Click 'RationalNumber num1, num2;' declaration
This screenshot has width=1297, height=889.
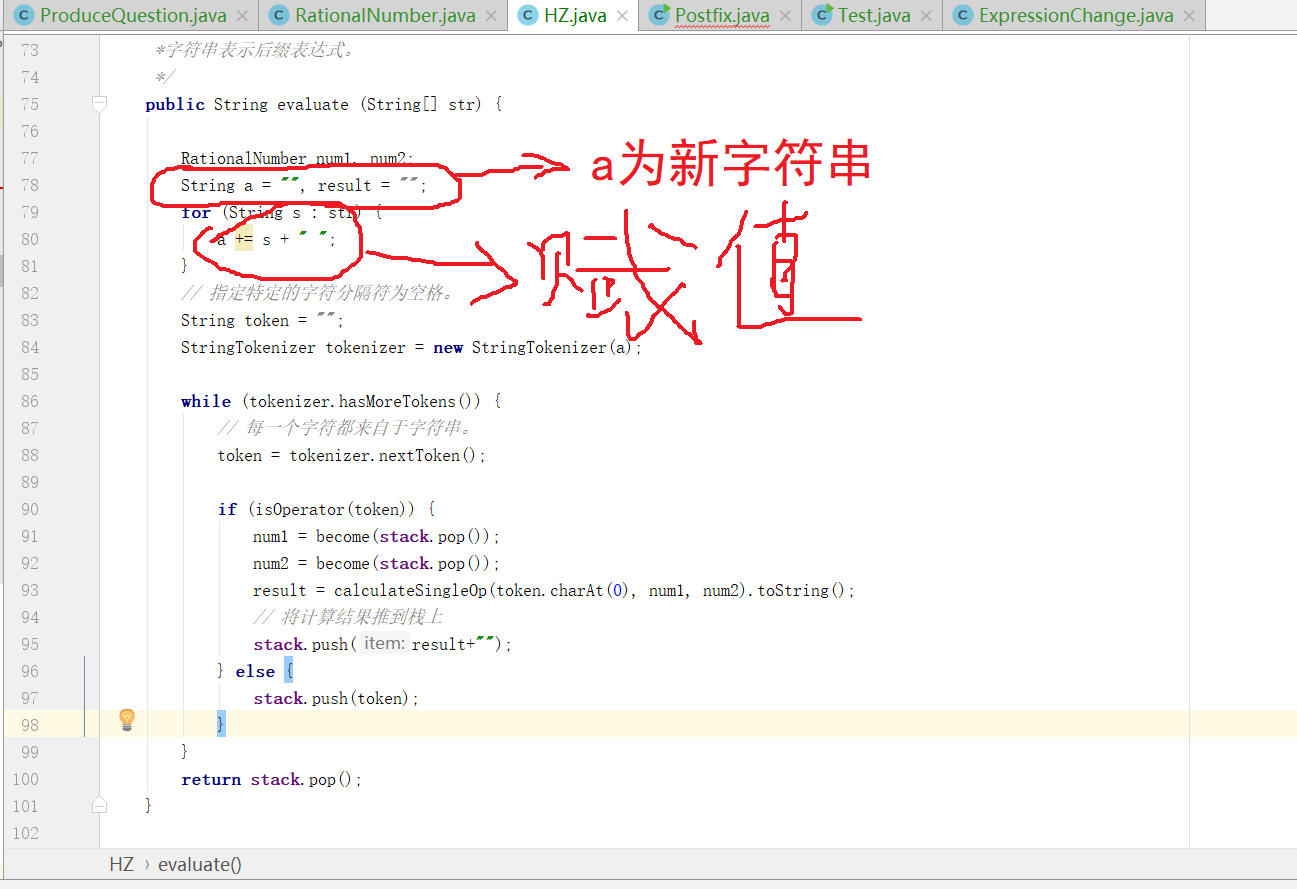(x=297, y=158)
